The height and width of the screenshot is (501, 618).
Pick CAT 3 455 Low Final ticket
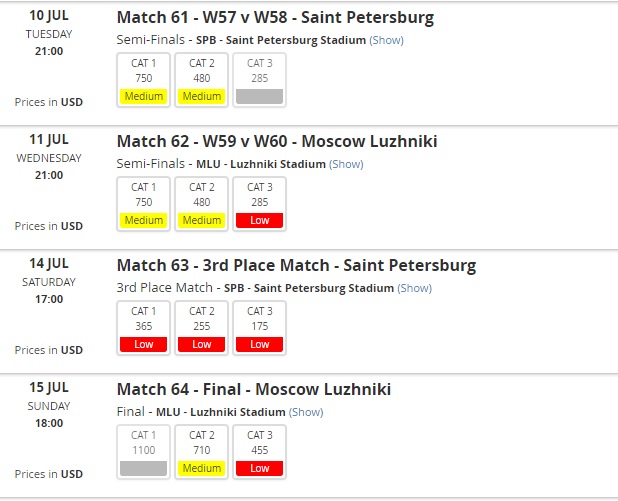259,452
